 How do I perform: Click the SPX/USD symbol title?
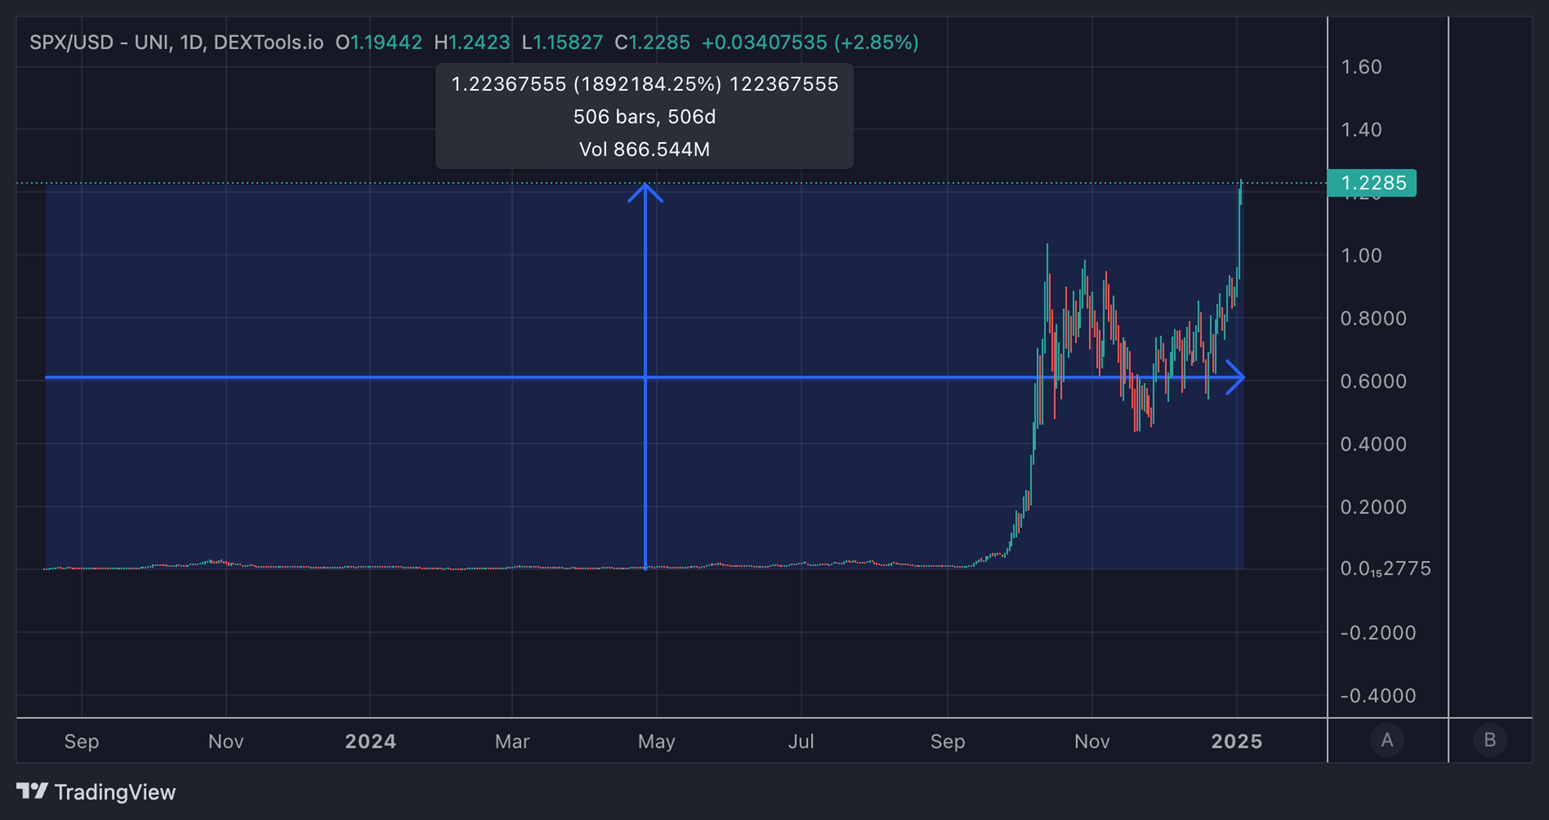point(176,43)
